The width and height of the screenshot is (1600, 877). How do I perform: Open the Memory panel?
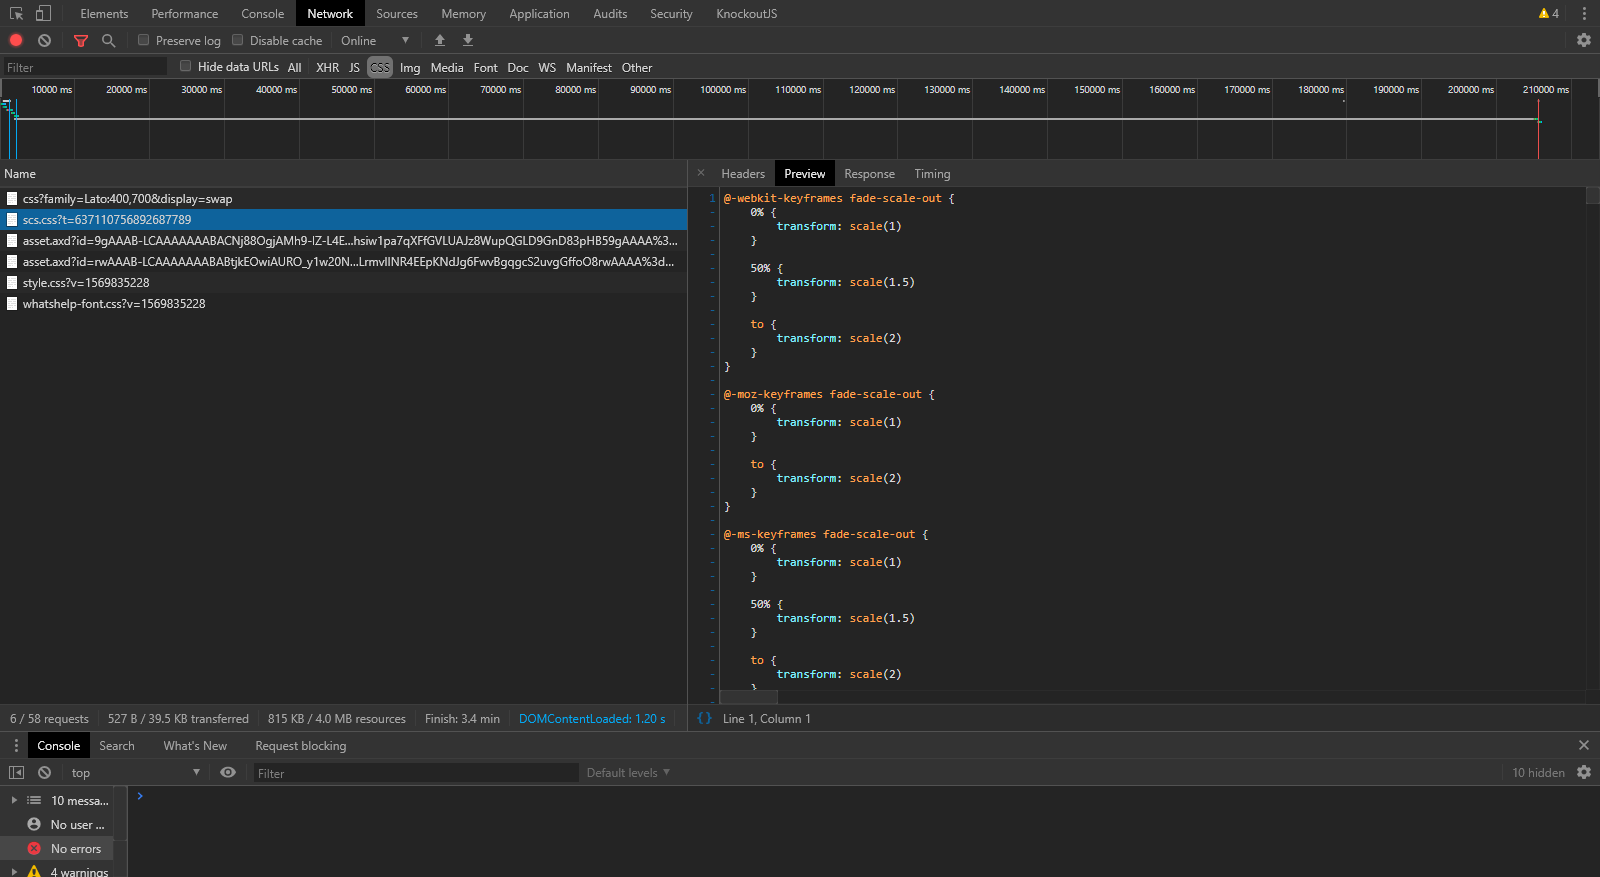pos(463,13)
